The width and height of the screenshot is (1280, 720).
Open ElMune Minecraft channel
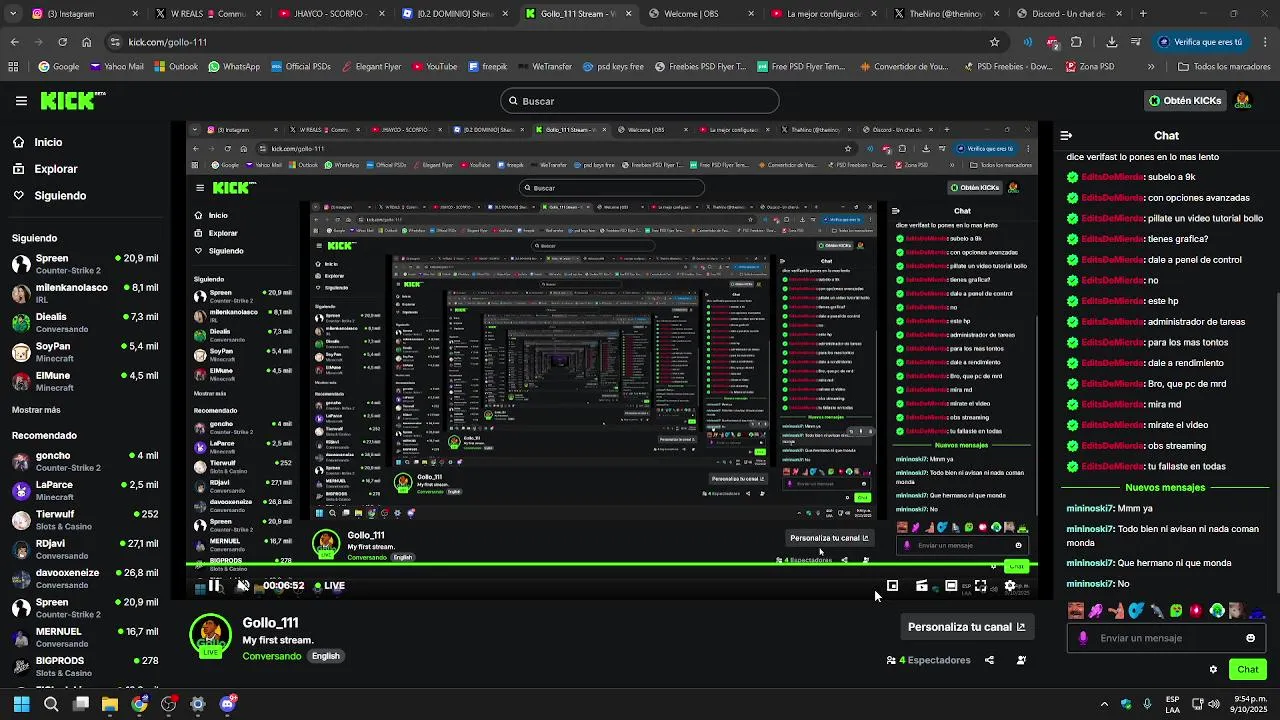86,381
